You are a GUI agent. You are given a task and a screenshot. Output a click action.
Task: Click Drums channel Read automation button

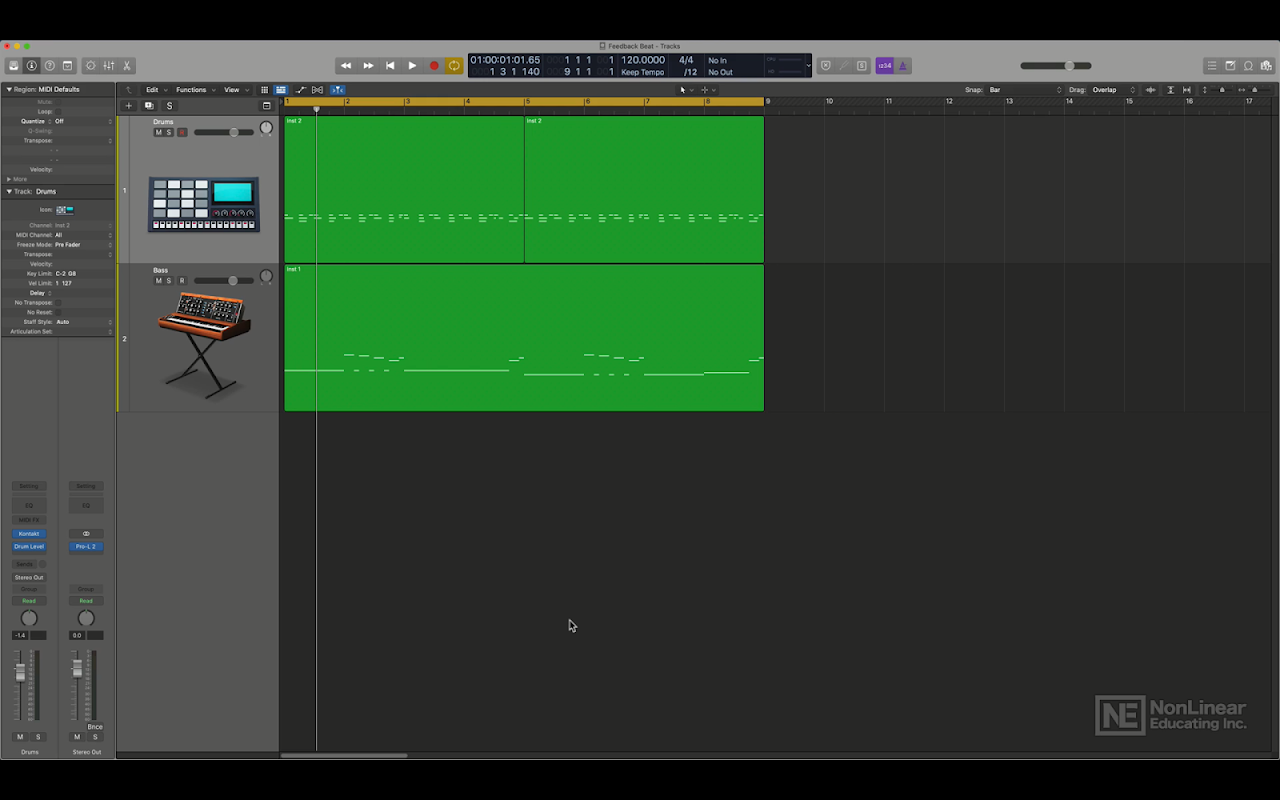(29, 601)
